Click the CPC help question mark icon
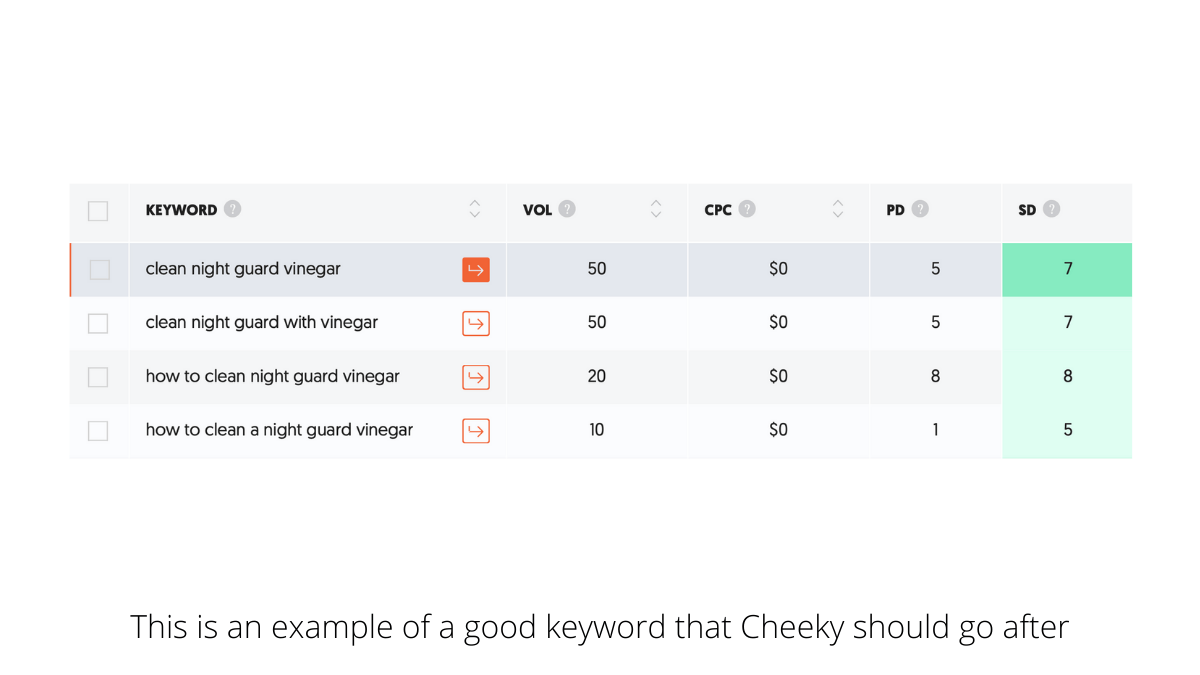1200x675 pixels. [747, 209]
